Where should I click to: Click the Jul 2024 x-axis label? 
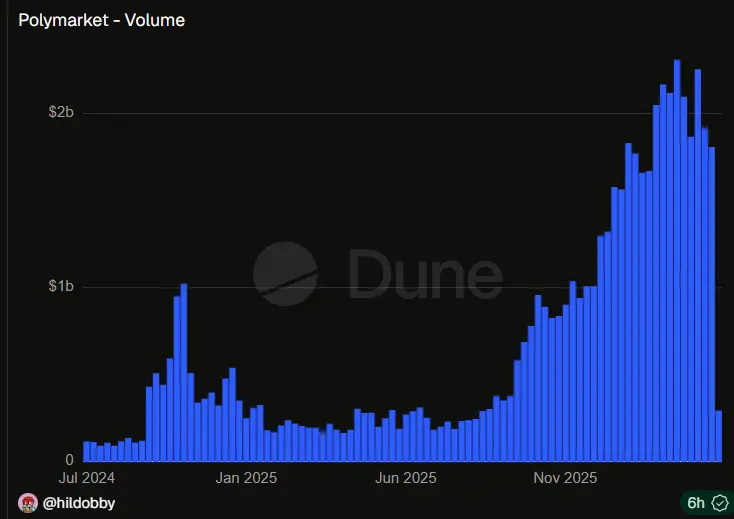coord(87,478)
